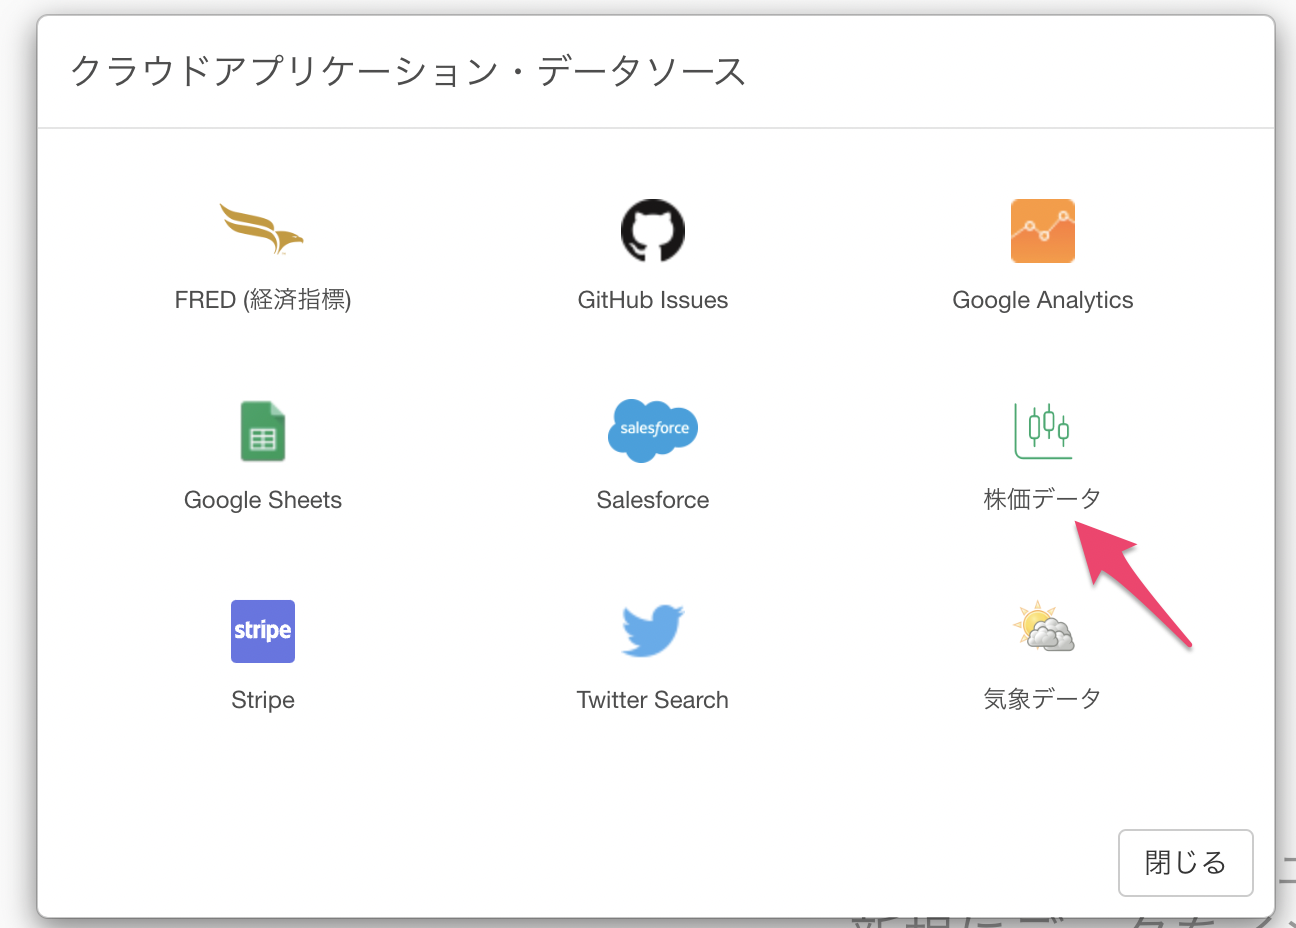Pick the Google Sheets green document icon
This screenshot has height=928, width=1296.
point(263,431)
